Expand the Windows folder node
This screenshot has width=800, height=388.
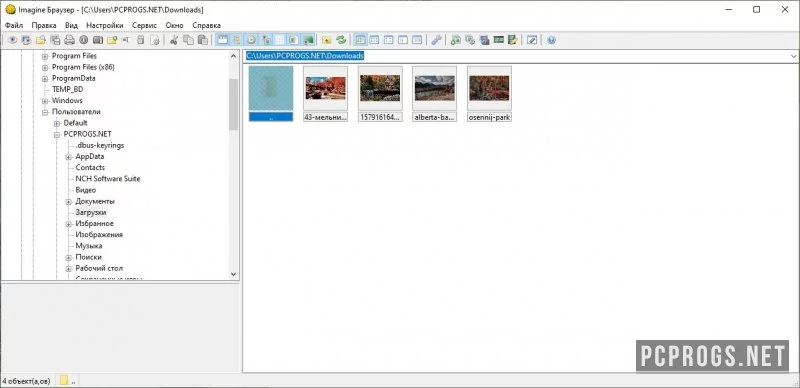(45, 101)
